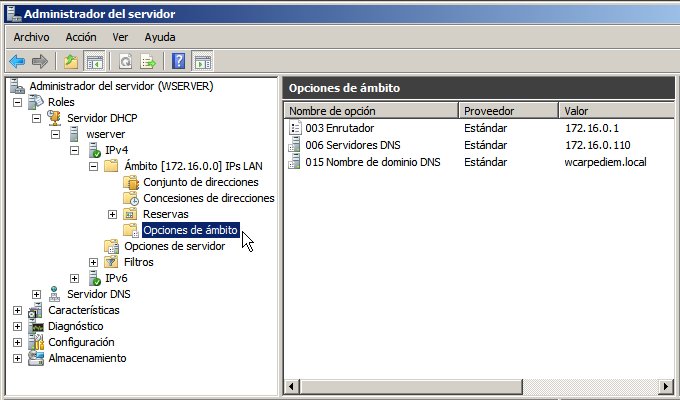Select Concesiones de direcciones tree label

click(209, 198)
